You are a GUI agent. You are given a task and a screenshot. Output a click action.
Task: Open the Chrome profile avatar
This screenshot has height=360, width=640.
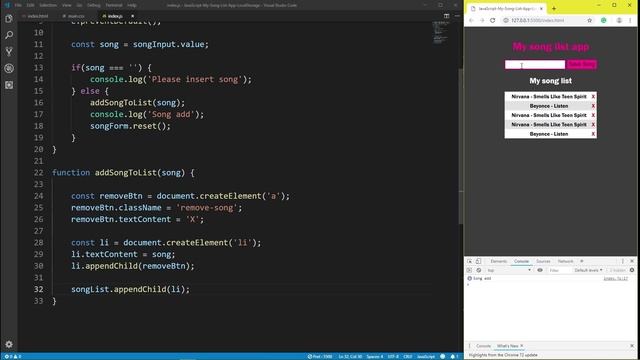coord(619,20)
